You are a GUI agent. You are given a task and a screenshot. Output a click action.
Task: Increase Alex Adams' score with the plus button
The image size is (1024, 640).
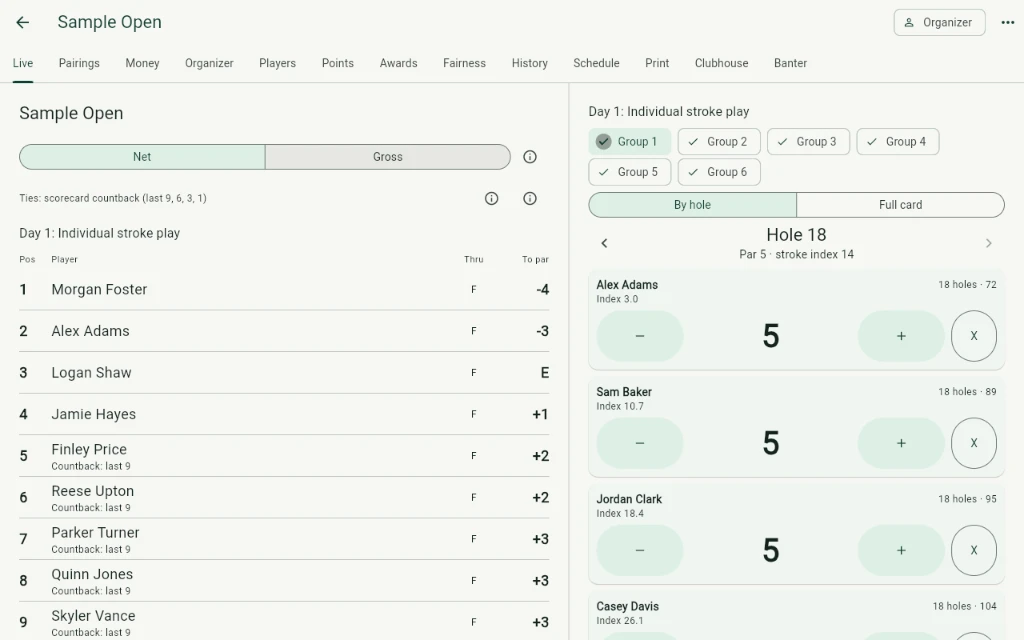[x=901, y=336]
